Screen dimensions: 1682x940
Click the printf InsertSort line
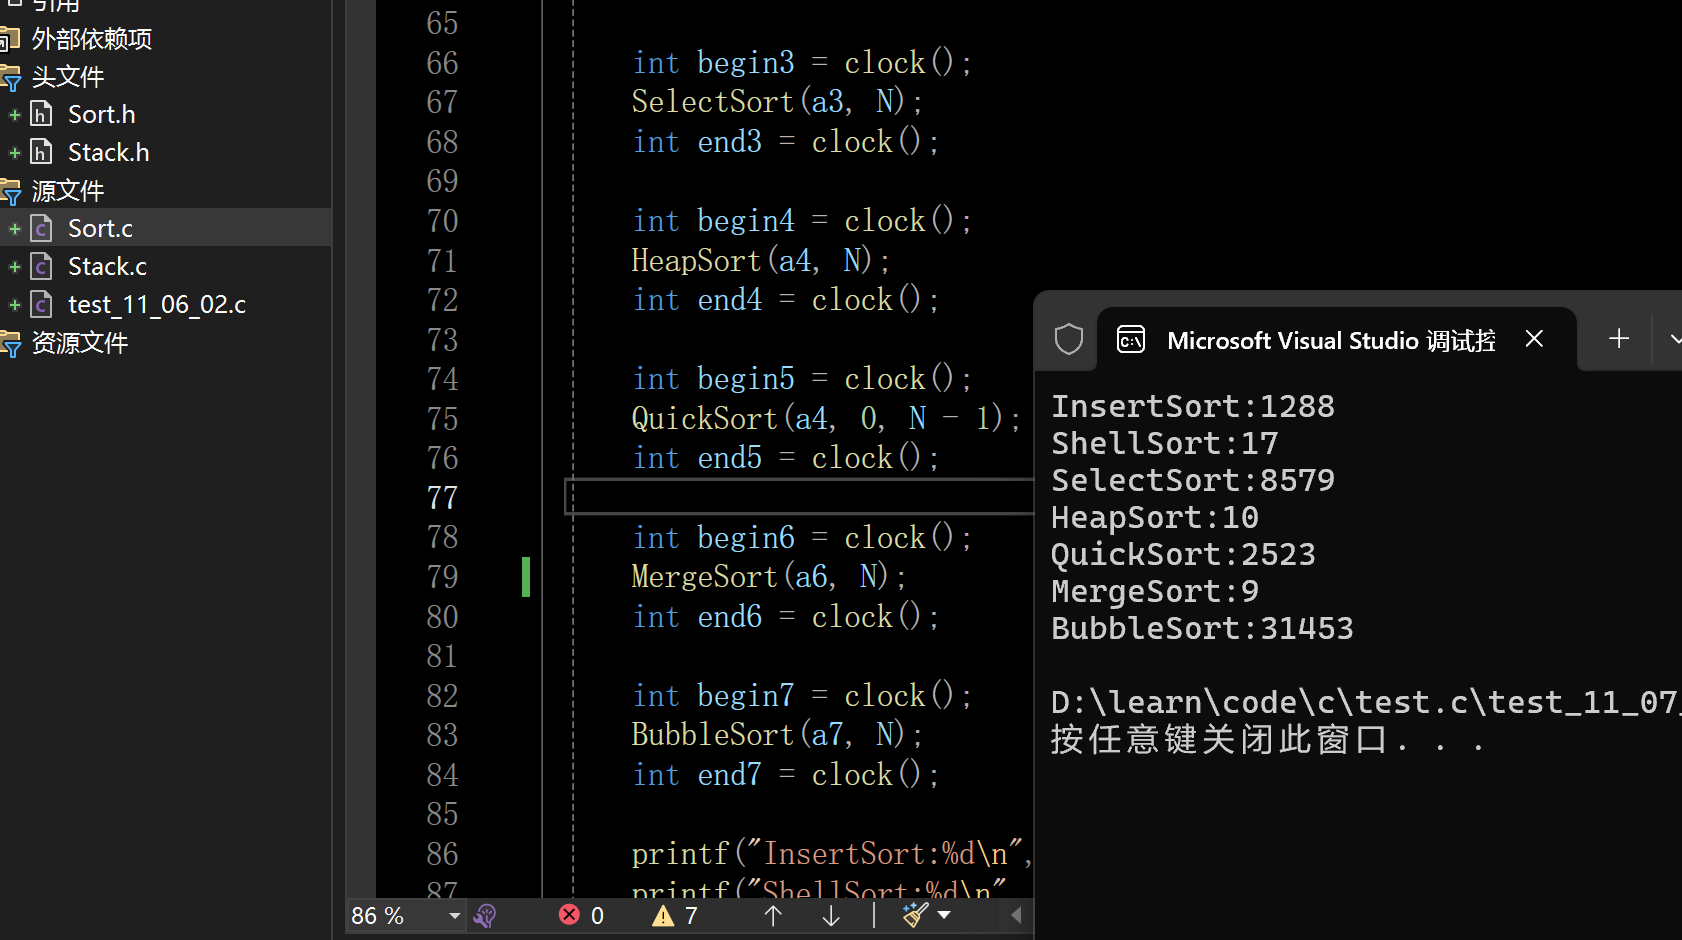tap(831, 854)
